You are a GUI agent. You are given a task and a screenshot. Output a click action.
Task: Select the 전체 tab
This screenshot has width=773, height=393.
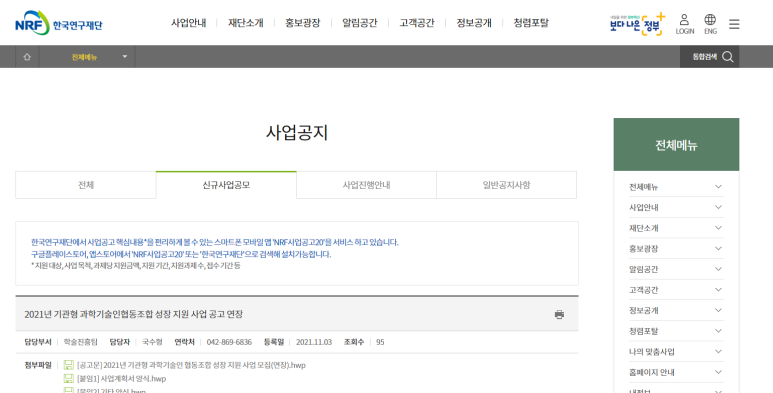coord(86,185)
